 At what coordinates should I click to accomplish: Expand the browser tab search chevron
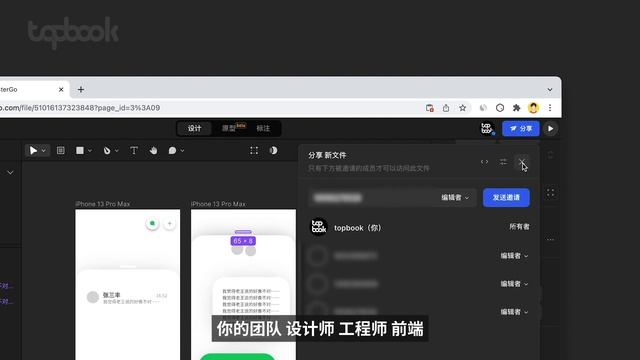tap(550, 90)
